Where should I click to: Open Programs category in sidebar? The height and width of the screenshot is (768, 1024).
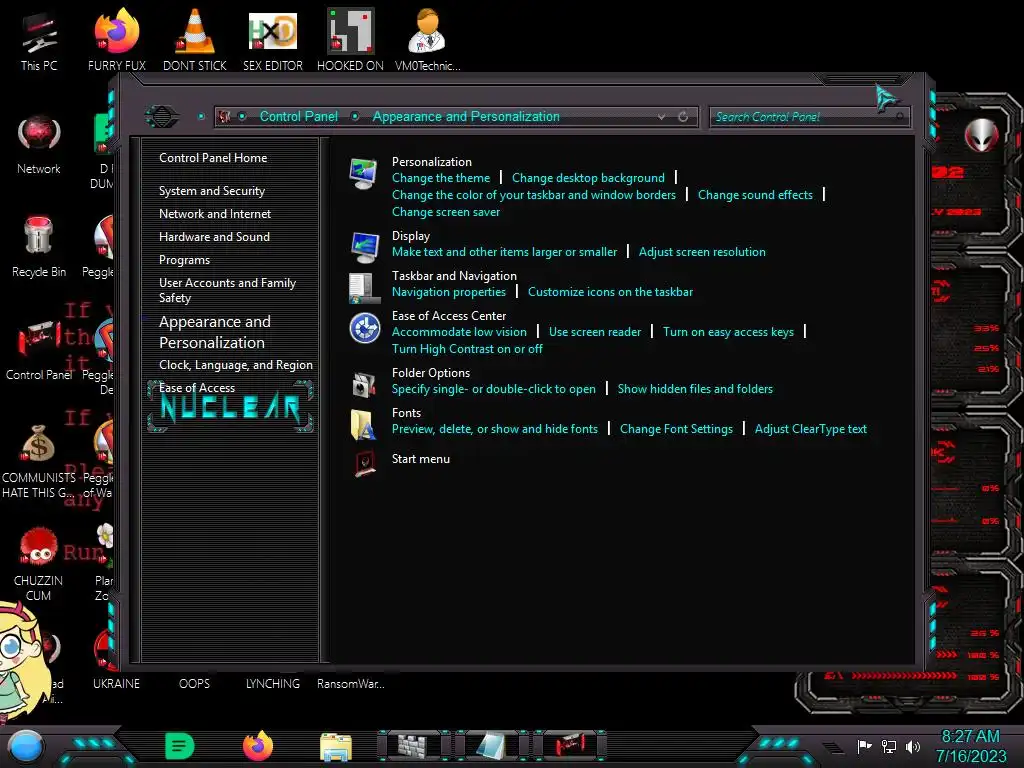(x=184, y=259)
